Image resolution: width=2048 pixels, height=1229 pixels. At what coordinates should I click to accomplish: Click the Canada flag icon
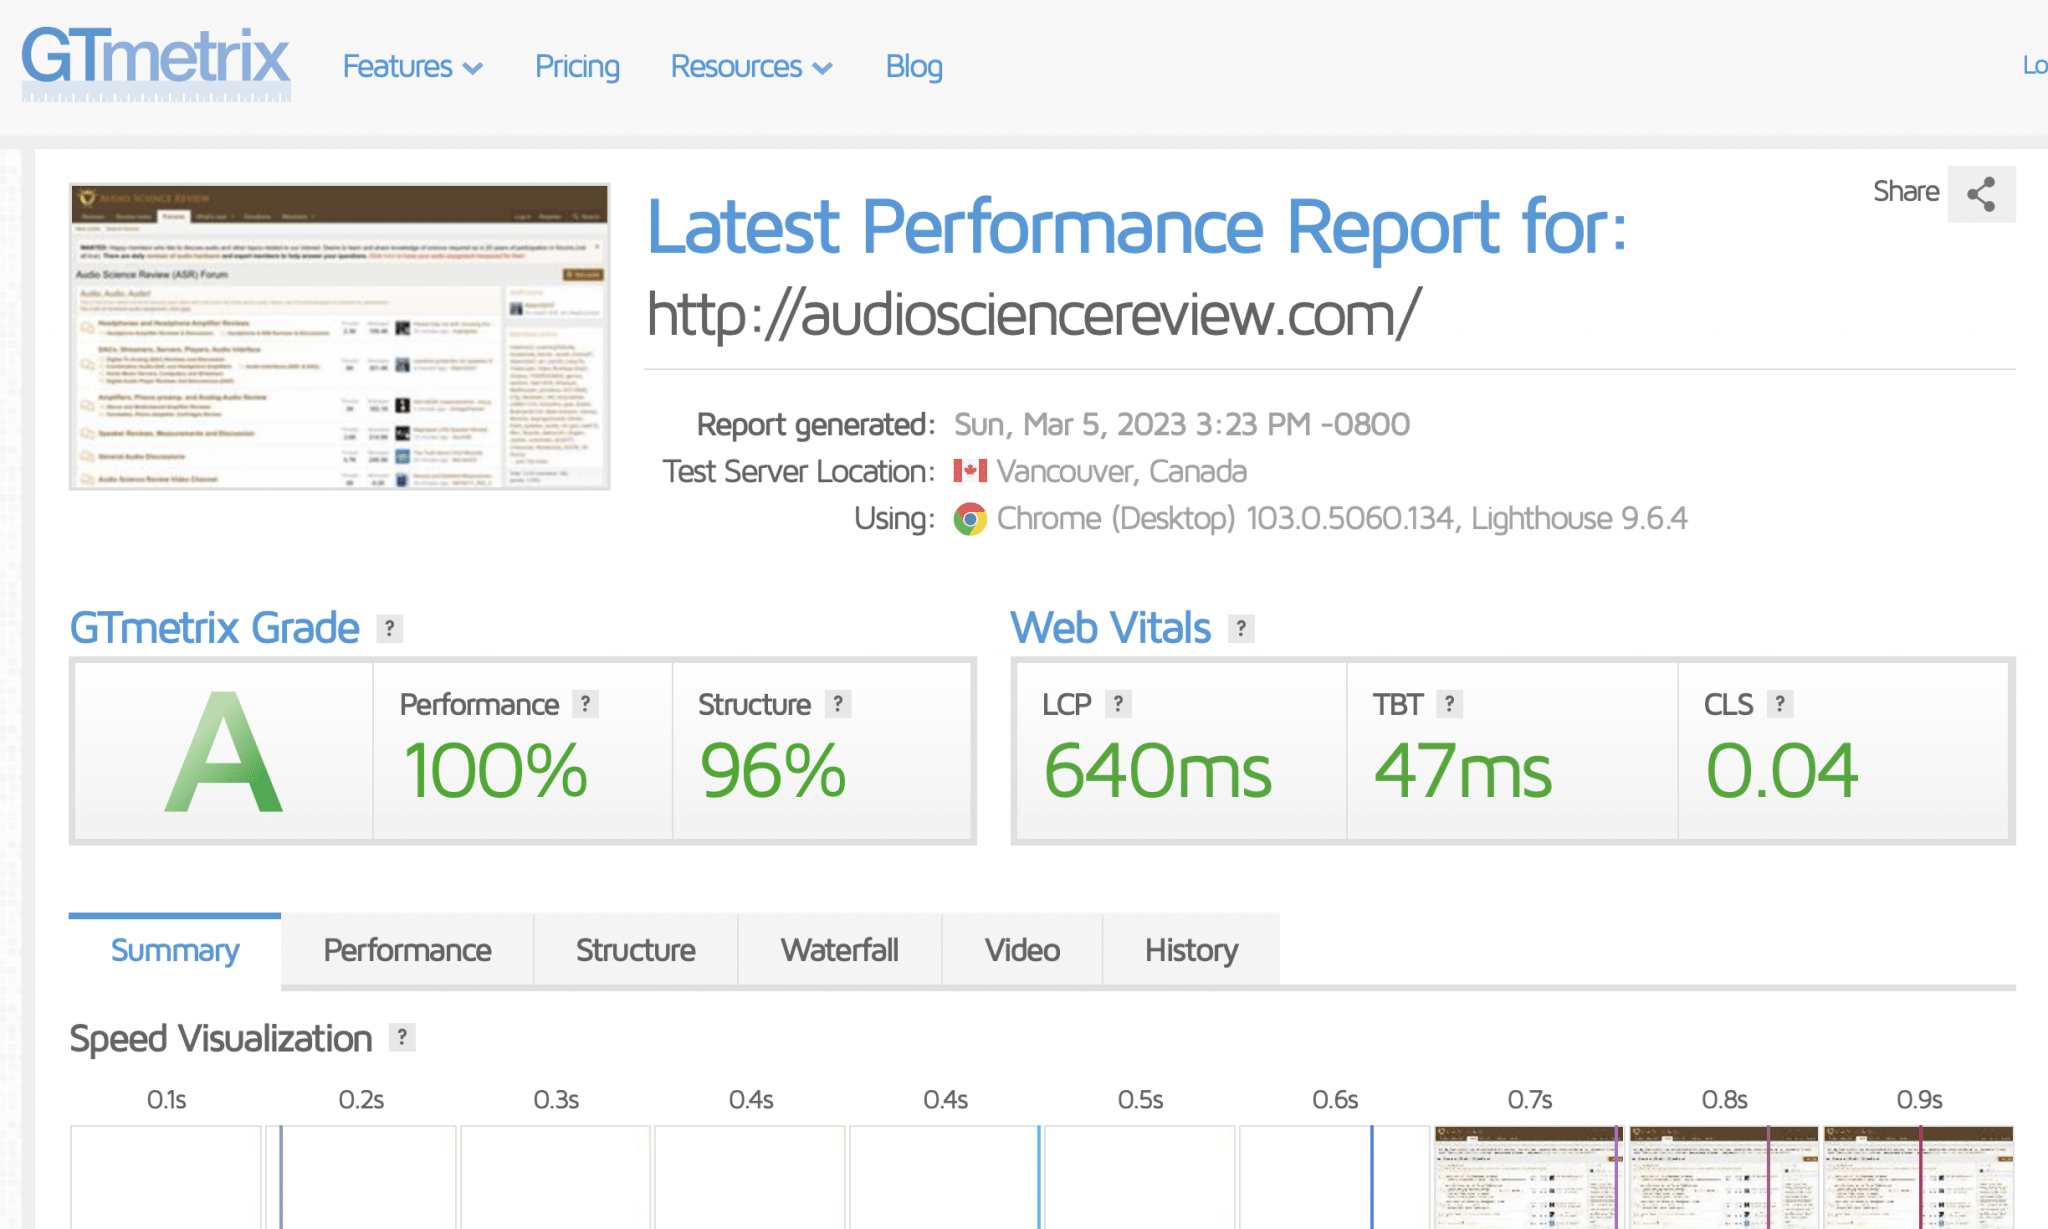pos(970,471)
